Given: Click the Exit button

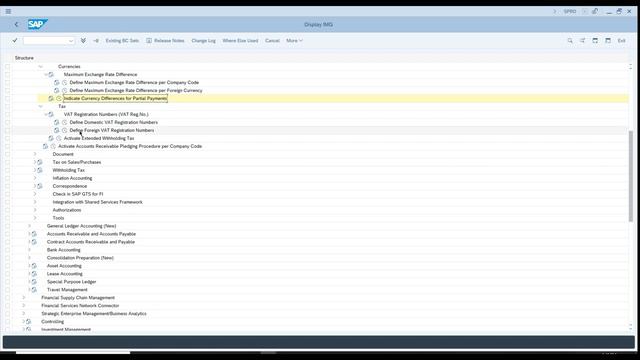Looking at the screenshot, I should pyautogui.click(x=621, y=40).
